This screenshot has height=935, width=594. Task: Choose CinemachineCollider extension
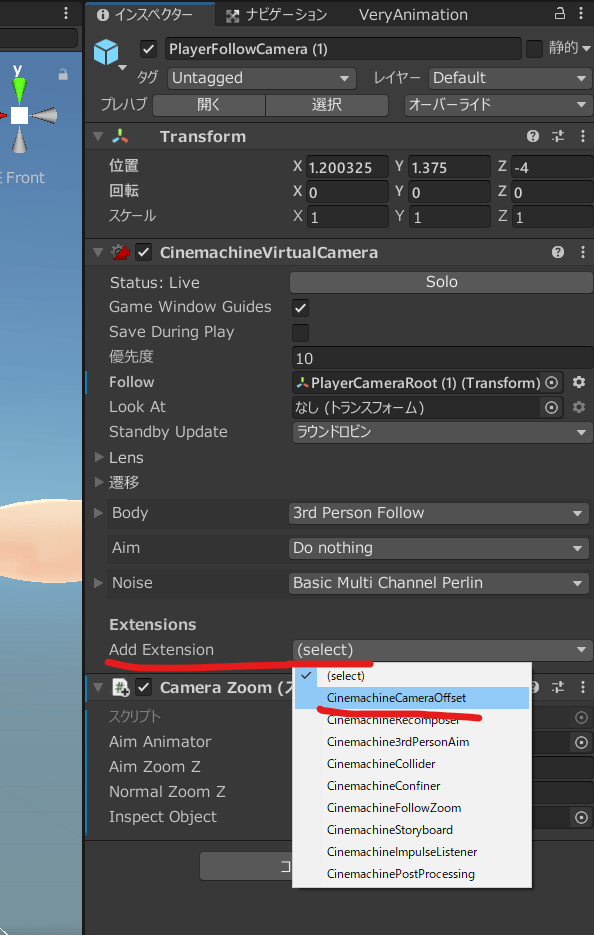(412, 764)
